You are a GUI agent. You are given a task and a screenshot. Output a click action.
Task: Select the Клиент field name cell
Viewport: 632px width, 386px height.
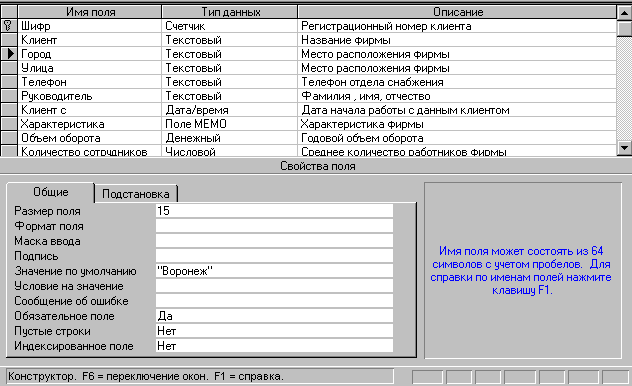(90, 40)
